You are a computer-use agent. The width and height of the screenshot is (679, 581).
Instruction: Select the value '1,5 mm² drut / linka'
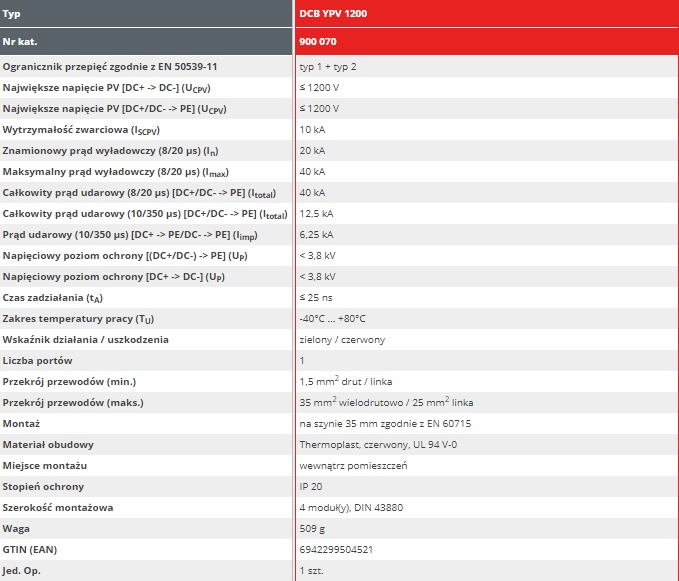pos(346,381)
